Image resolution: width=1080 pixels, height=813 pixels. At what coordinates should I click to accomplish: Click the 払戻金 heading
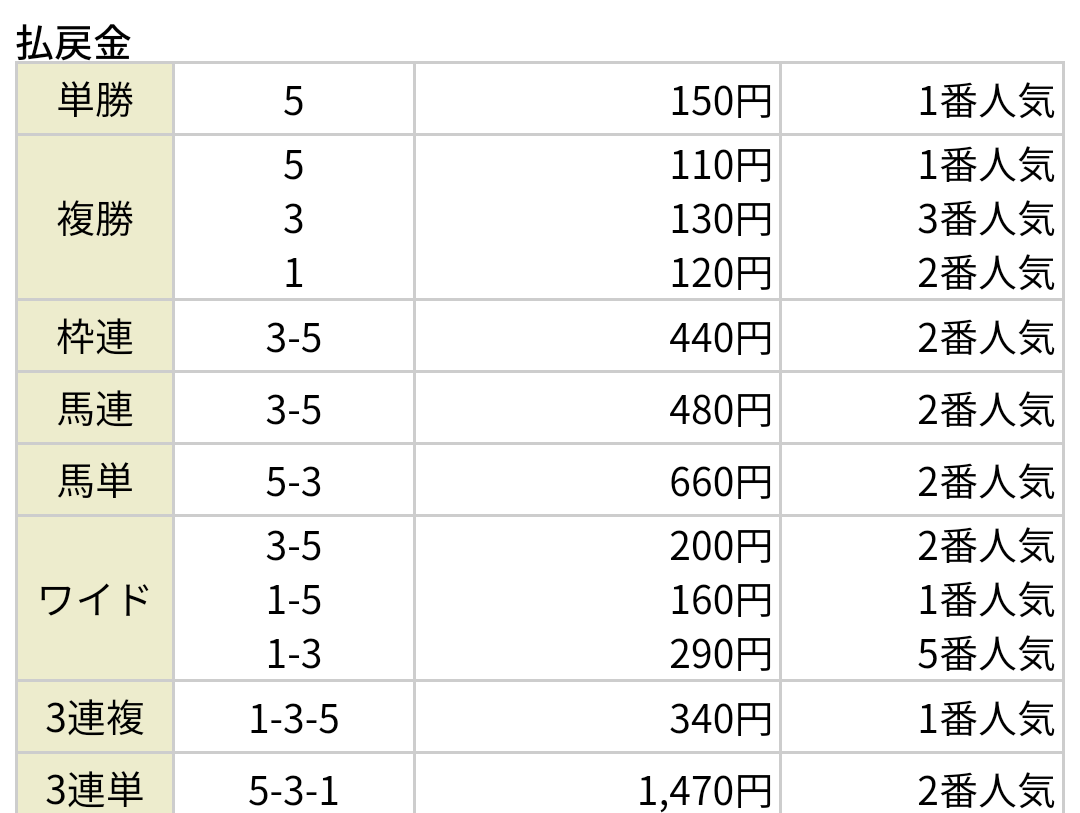pos(73,43)
